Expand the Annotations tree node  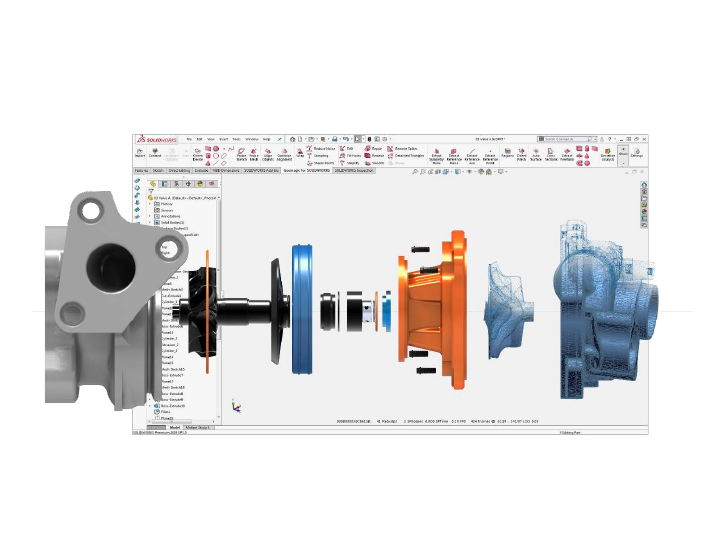pos(150,216)
